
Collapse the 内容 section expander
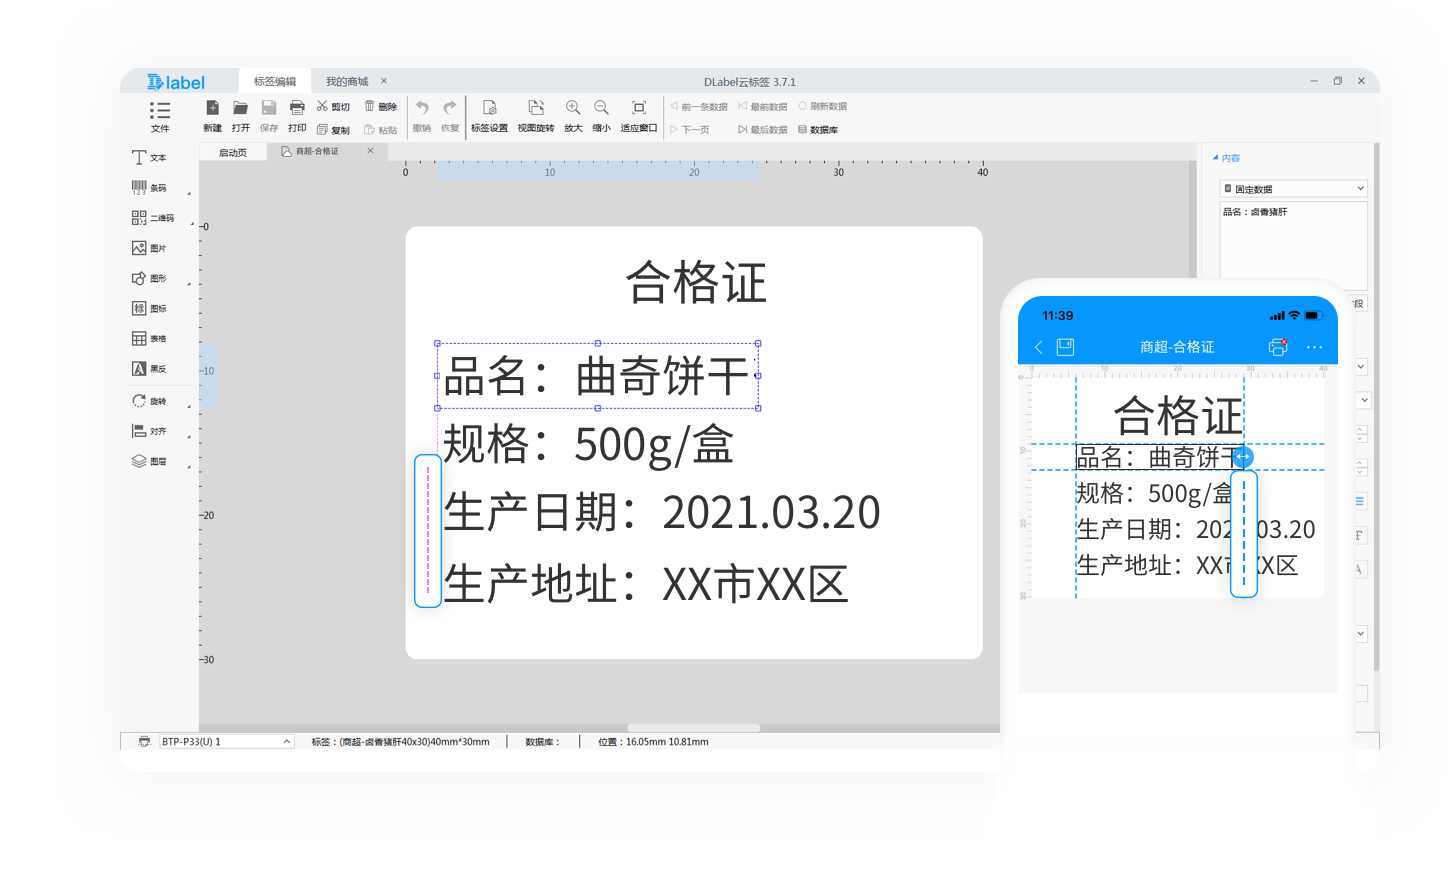pyautogui.click(x=1215, y=158)
